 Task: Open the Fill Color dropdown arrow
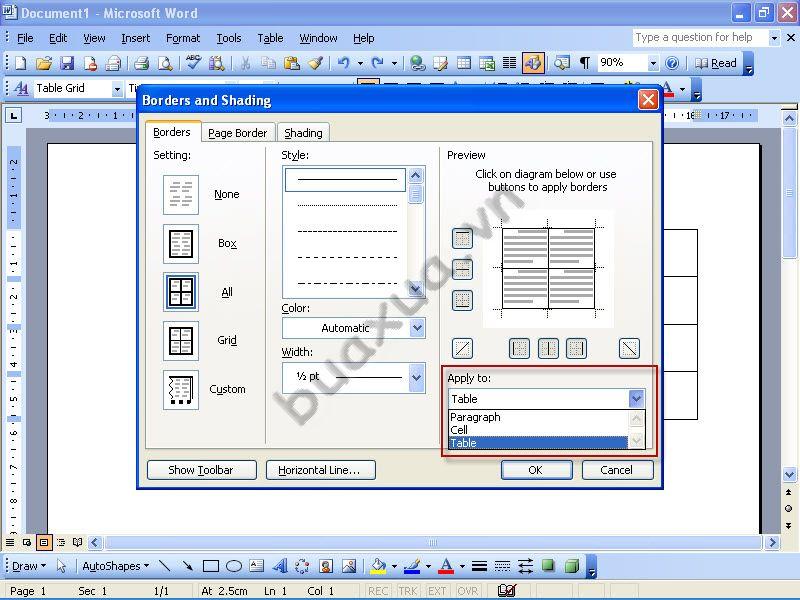pyautogui.click(x=394, y=566)
